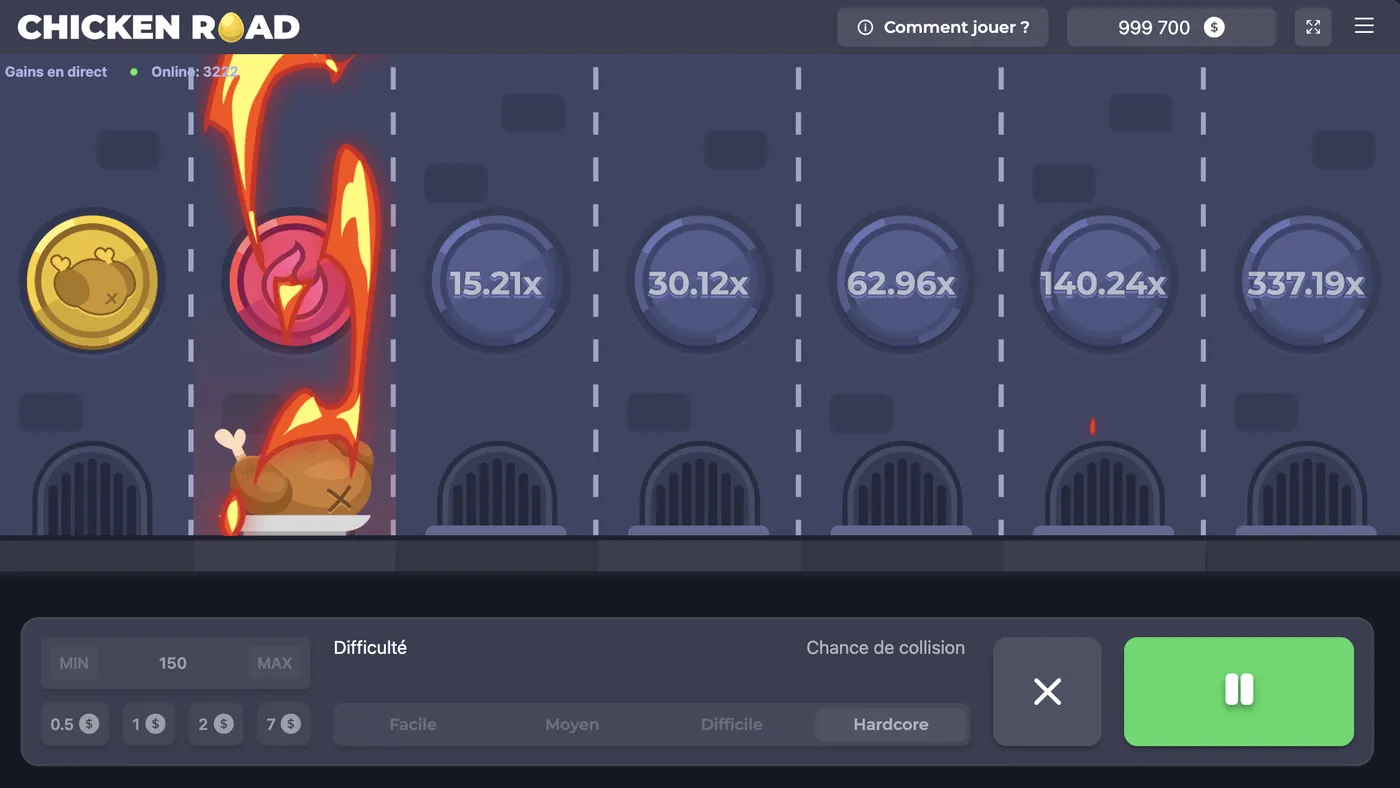The image size is (1400, 788).
Task: Click the green pause cashout button
Action: 1239,692
